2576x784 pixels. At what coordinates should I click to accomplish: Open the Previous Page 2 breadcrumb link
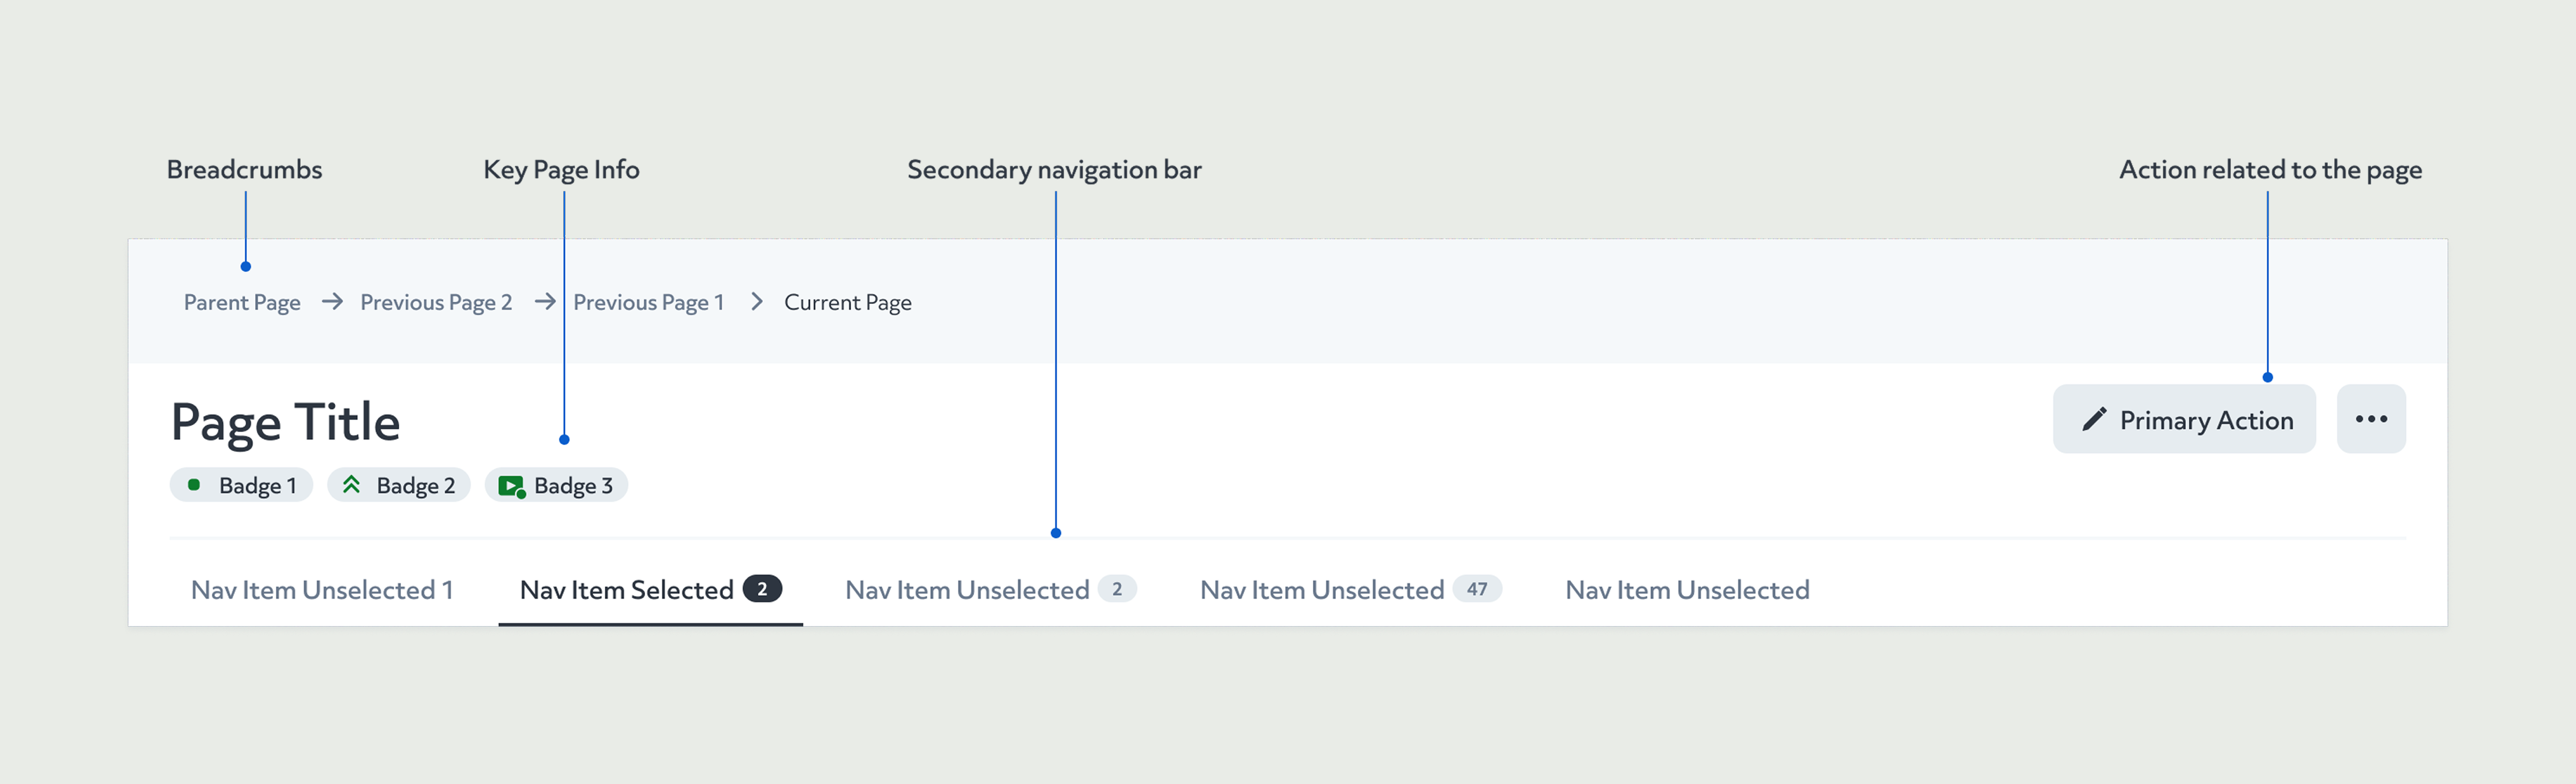[436, 301]
